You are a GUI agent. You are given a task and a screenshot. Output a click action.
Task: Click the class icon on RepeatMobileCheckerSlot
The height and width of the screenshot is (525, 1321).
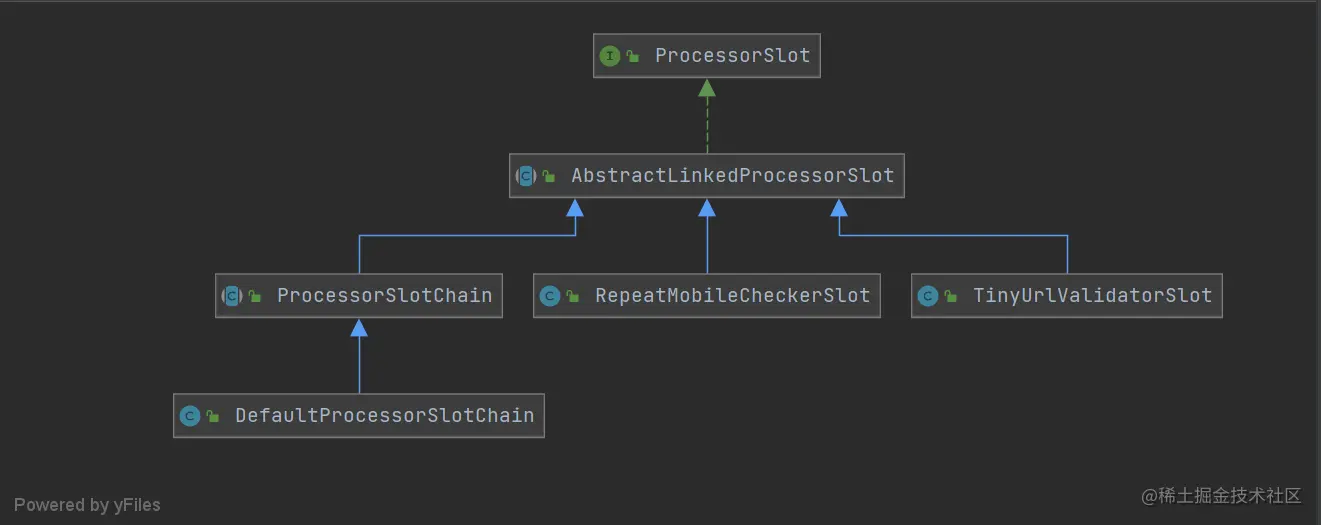coord(549,296)
